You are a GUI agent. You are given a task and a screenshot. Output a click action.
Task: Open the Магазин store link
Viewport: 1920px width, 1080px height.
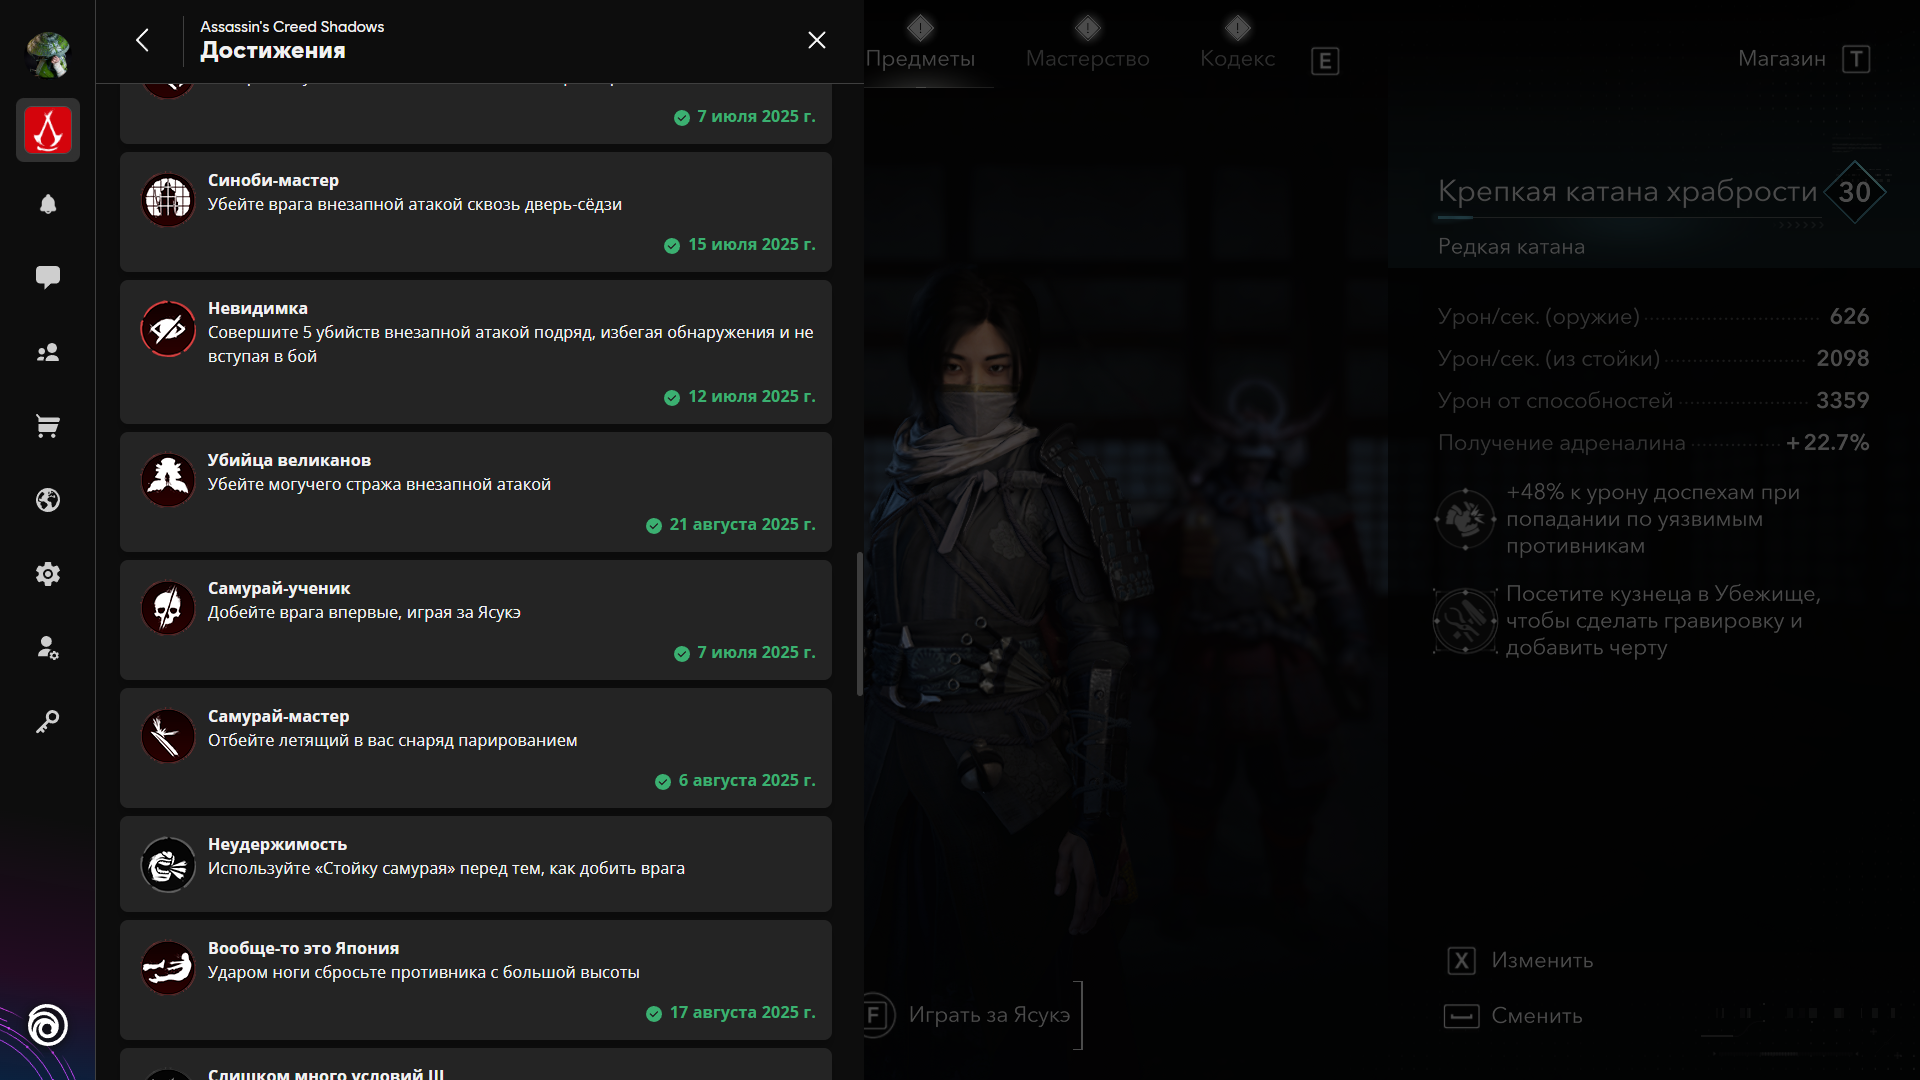(1782, 58)
